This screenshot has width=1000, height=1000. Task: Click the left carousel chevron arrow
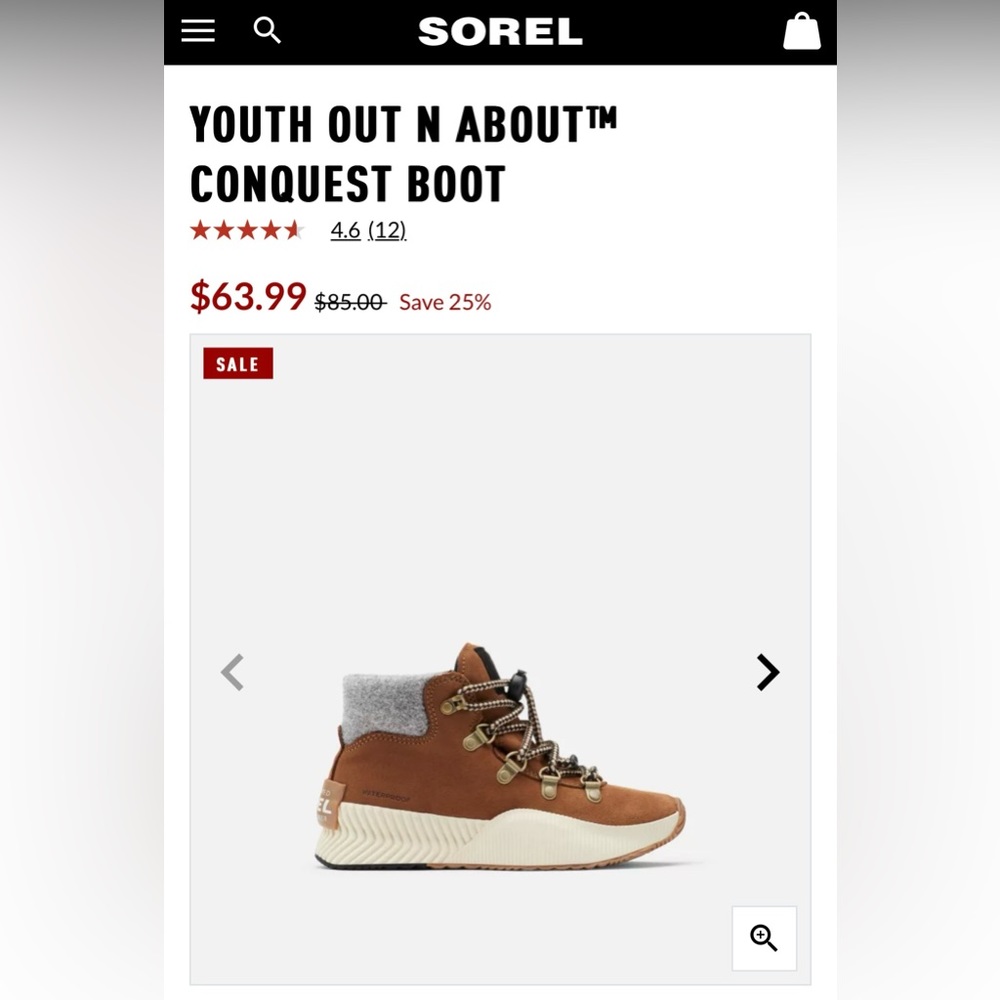point(232,672)
